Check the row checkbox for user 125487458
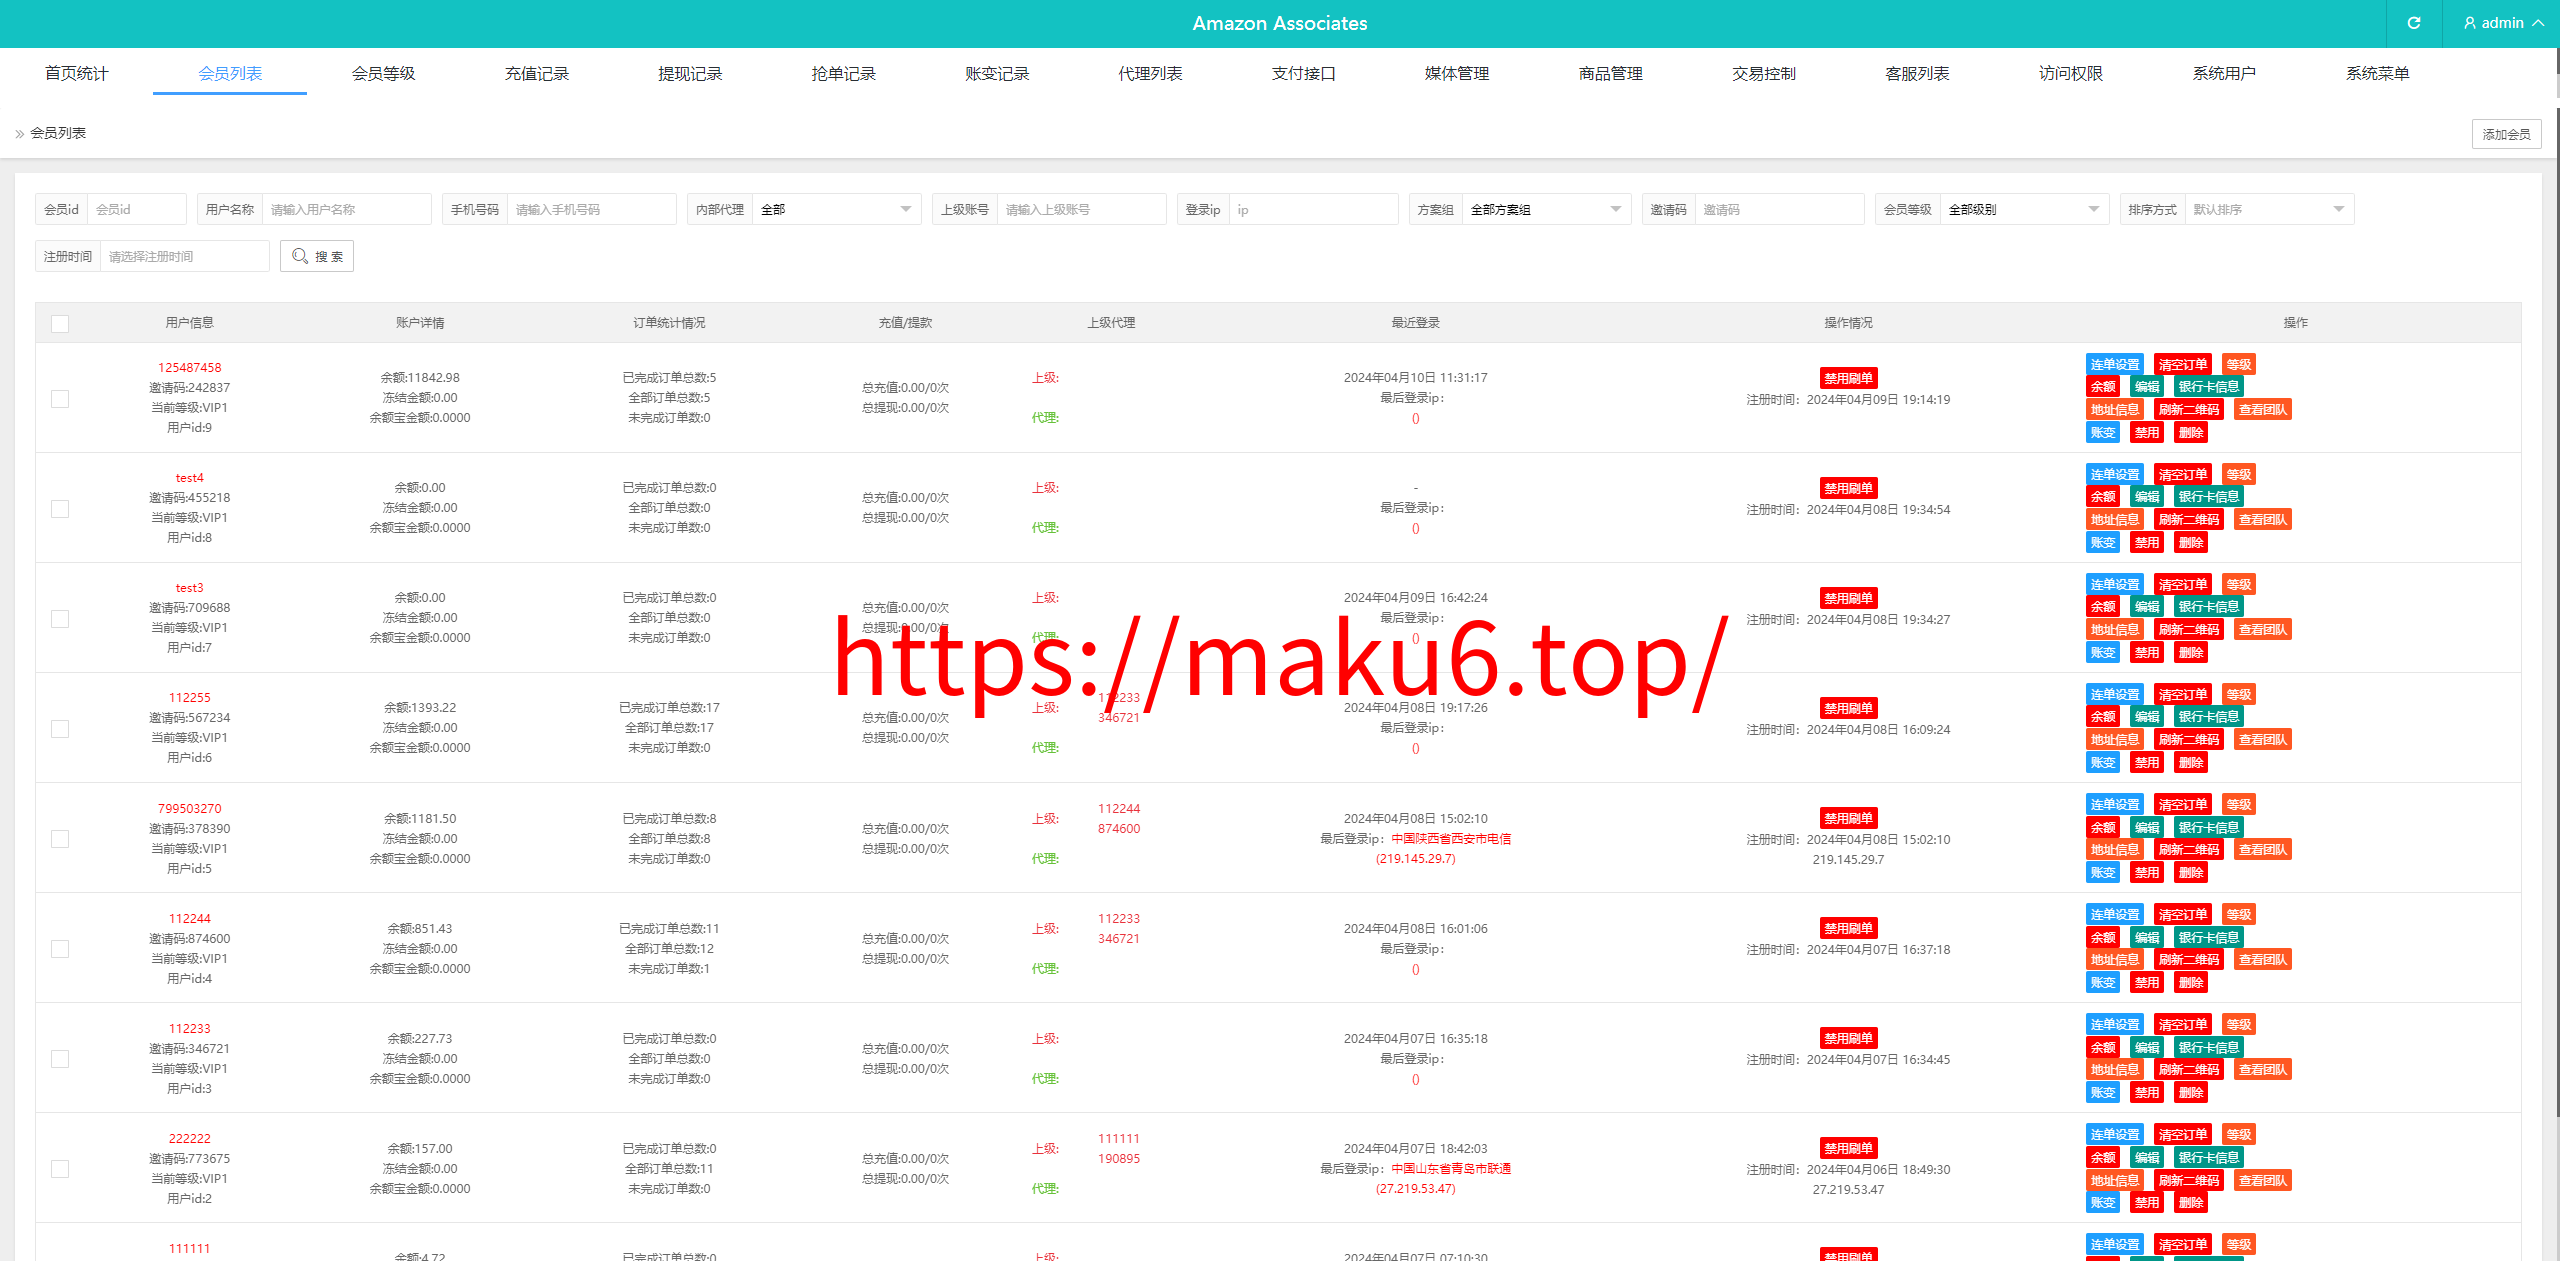 [x=60, y=398]
